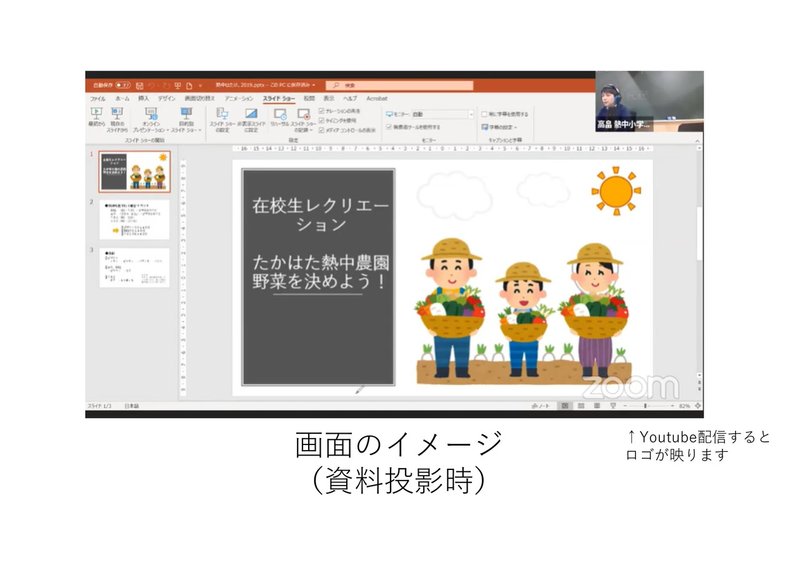This screenshot has height=565, width=800.
Task: Toggle メディア コントロールの表示 checkbox
Action: point(322,130)
